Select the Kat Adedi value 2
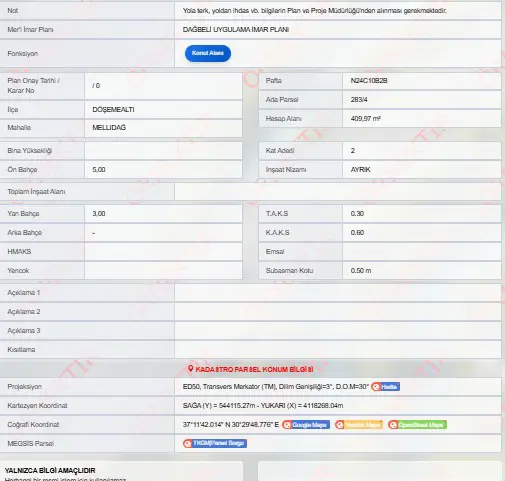This screenshot has height=481, width=505. pyautogui.click(x=353, y=151)
